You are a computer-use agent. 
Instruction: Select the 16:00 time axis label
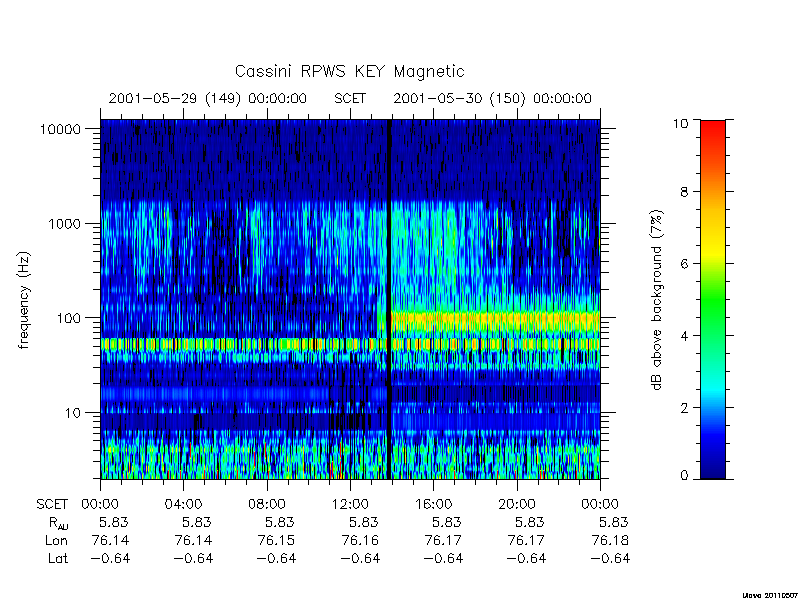point(433,505)
